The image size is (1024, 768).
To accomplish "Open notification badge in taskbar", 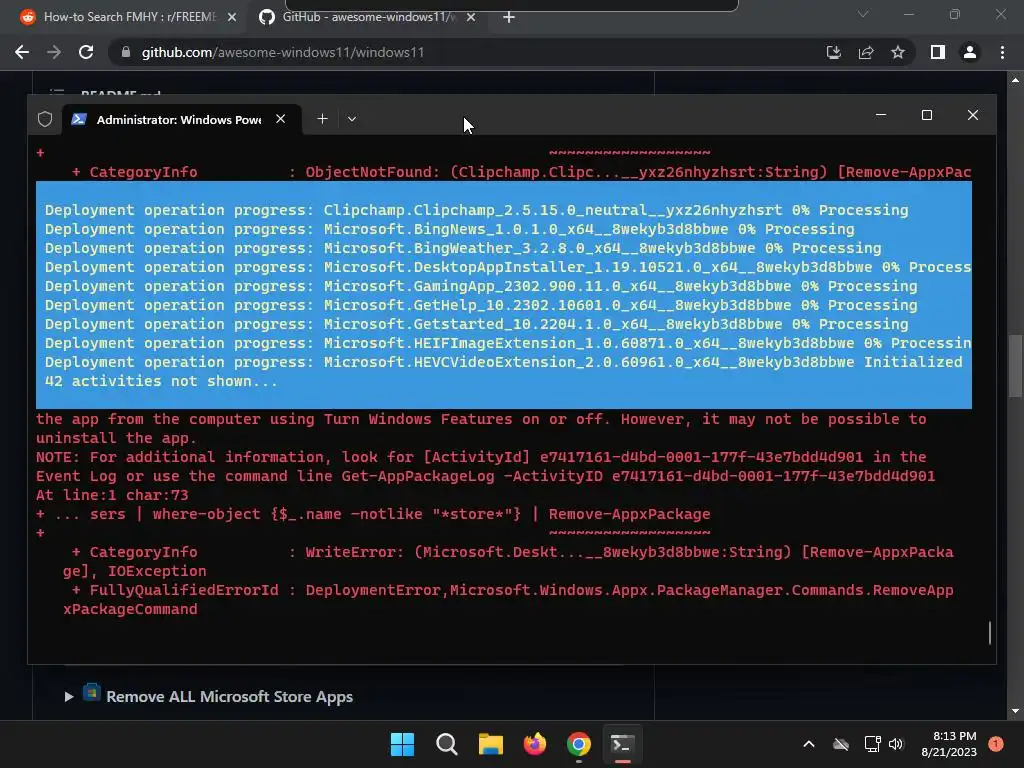I will (996, 744).
